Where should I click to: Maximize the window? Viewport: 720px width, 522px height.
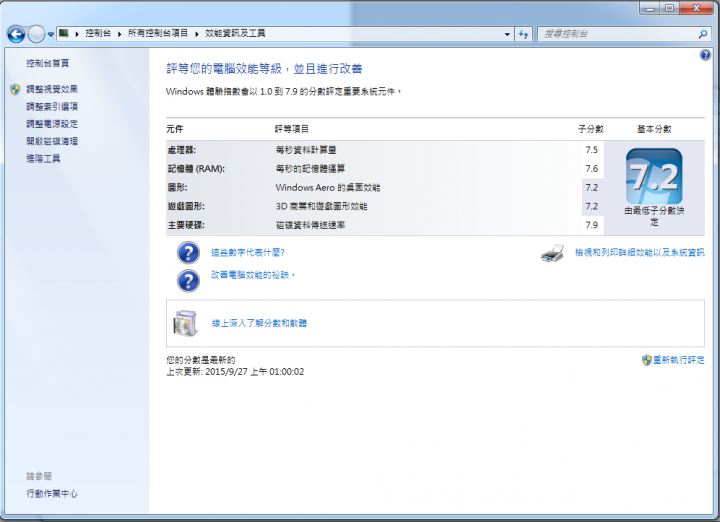(x=669, y=8)
